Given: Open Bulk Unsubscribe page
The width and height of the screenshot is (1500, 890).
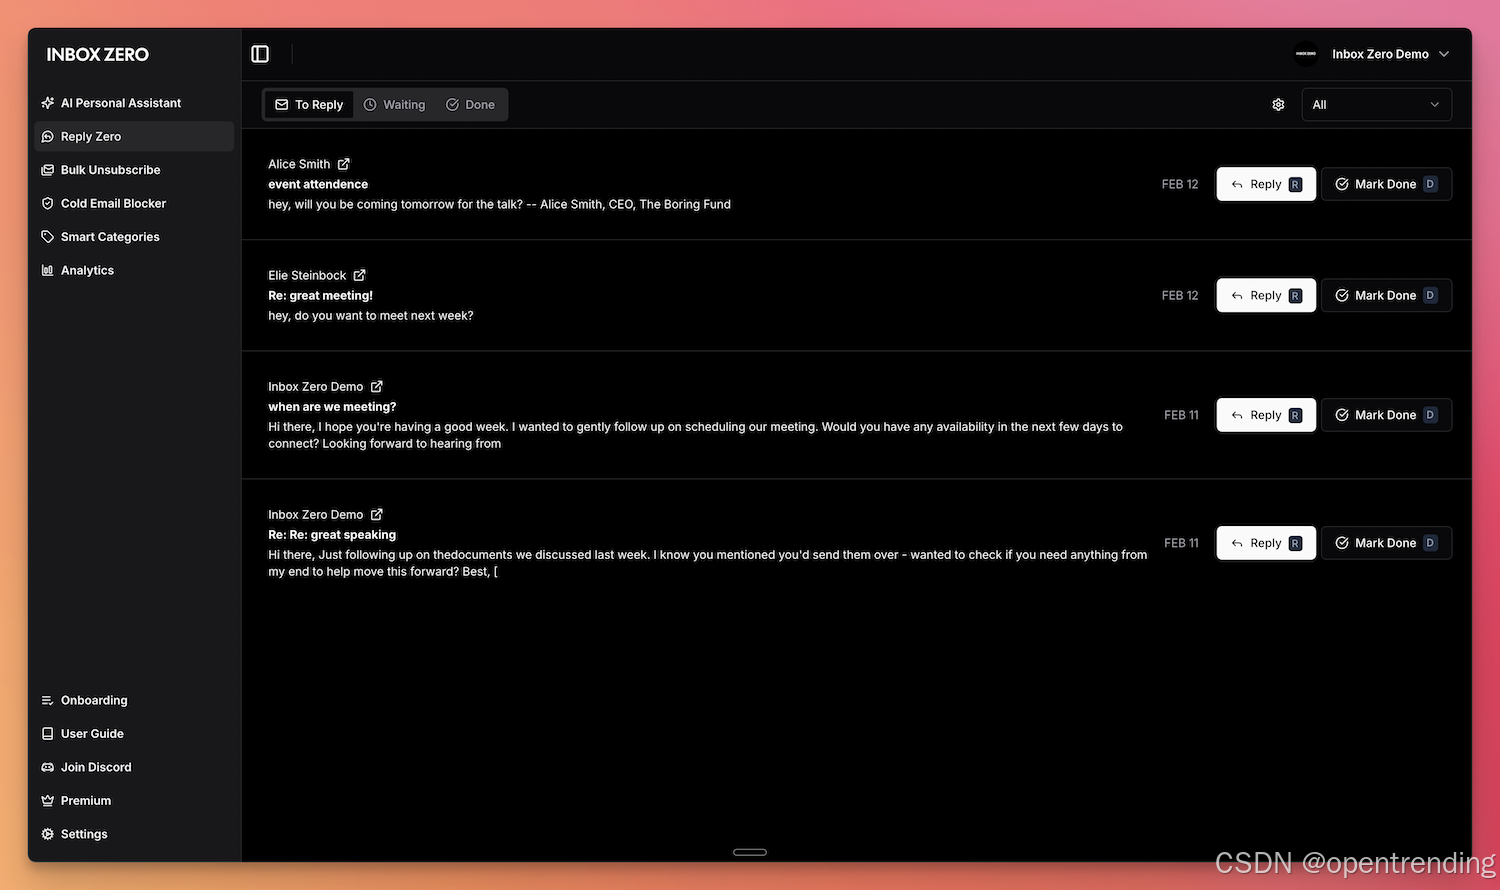Looking at the screenshot, I should (x=134, y=170).
